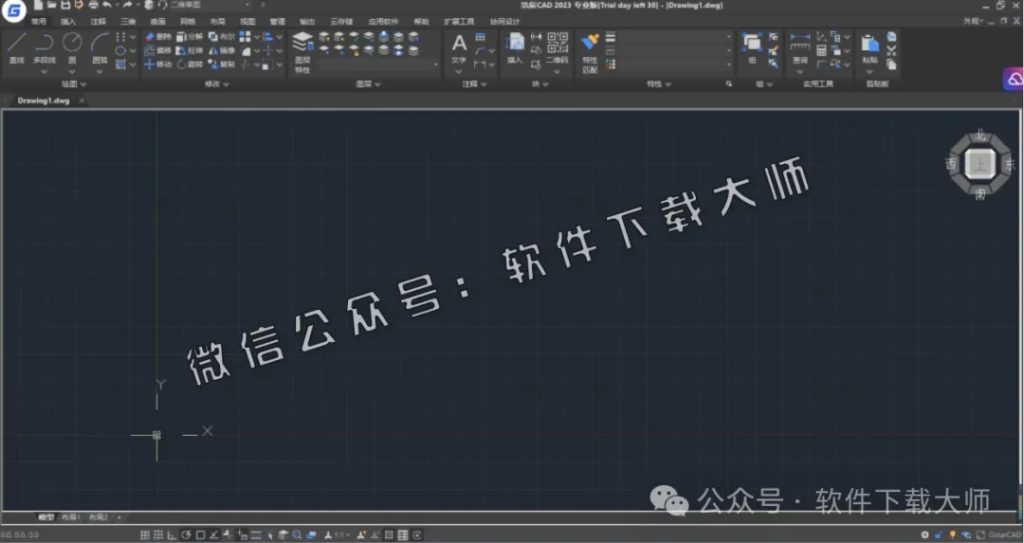Image resolution: width=1024 pixels, height=543 pixels.
Task: Click the Print icon in quick access toolbar
Action: (x=93, y=5)
